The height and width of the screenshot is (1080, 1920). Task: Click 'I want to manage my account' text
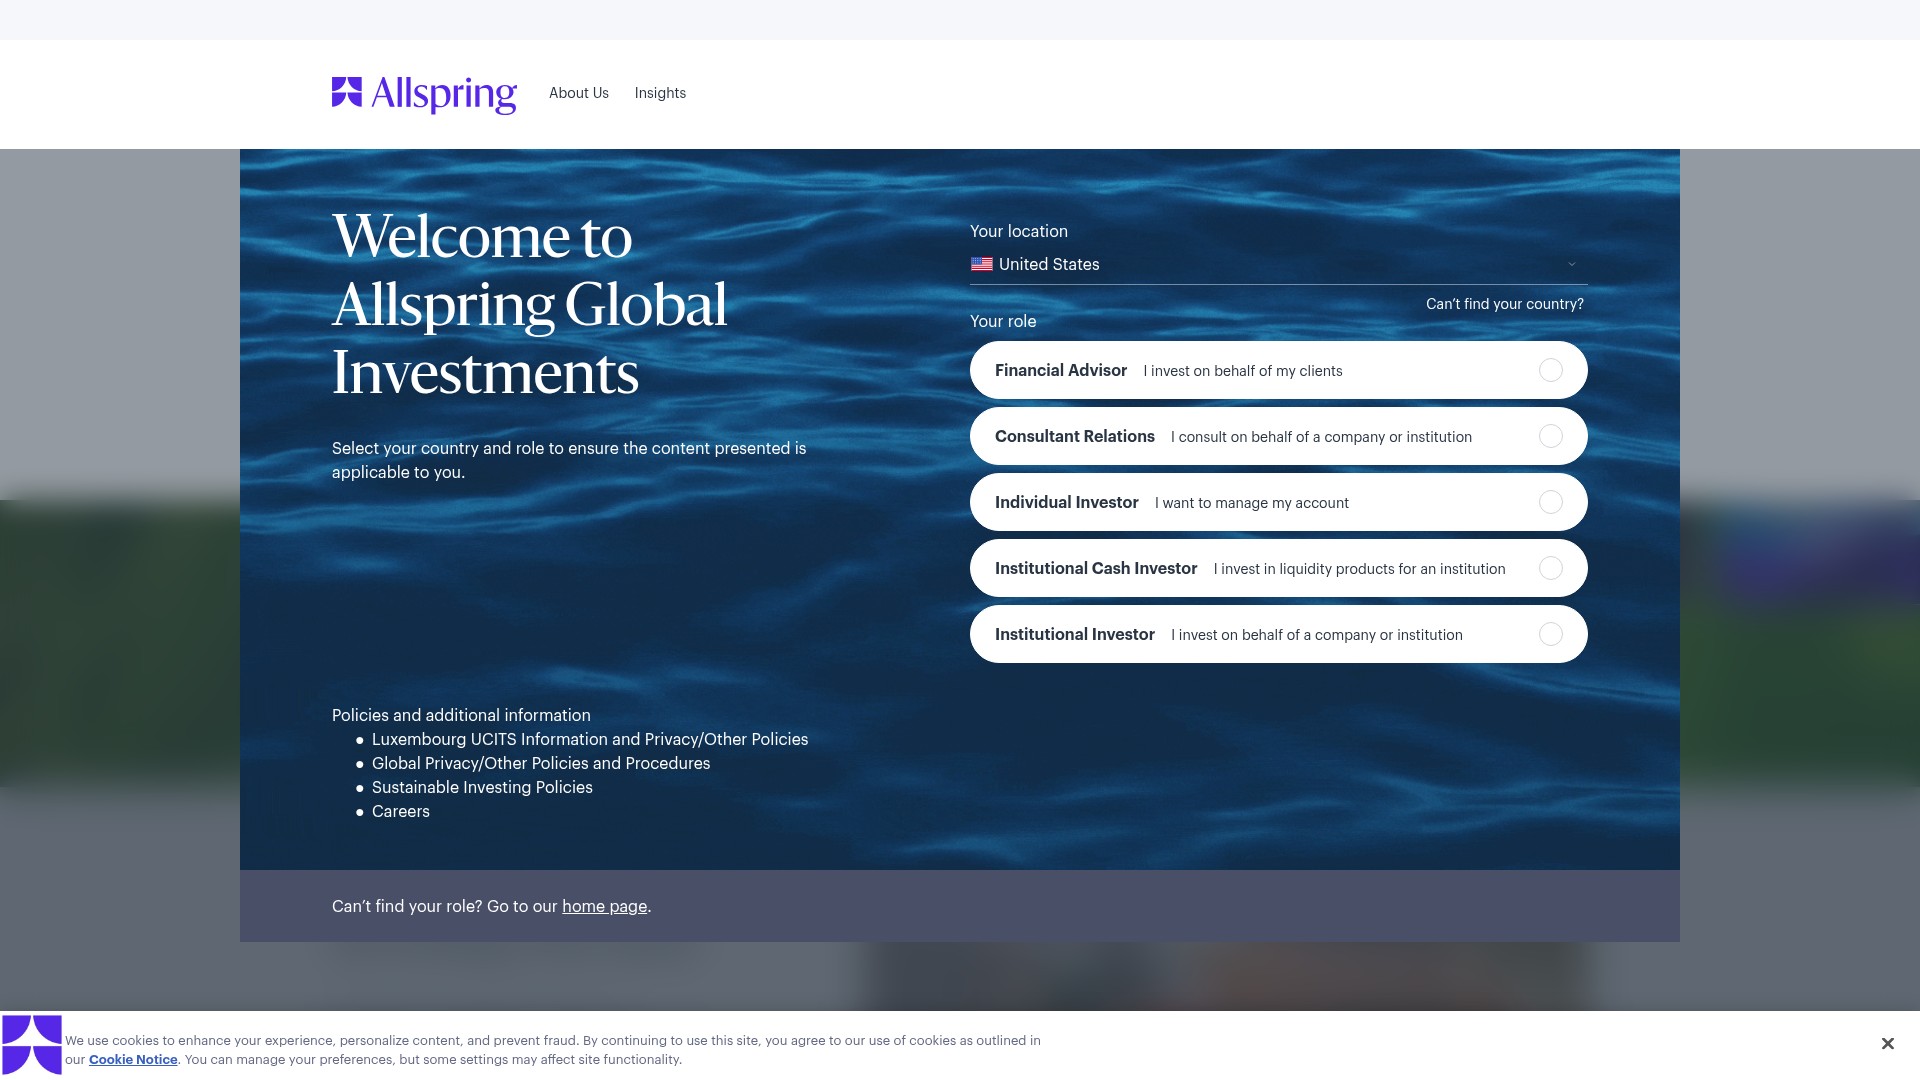coord(1252,503)
